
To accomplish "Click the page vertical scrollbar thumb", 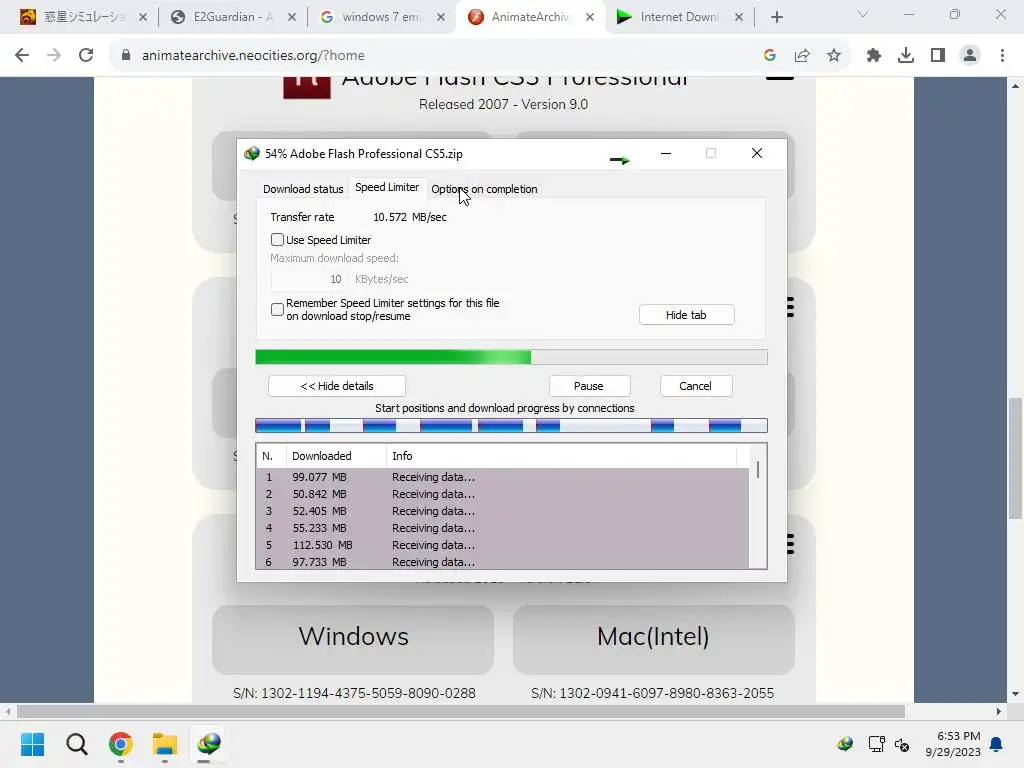I will coord(1016,457).
